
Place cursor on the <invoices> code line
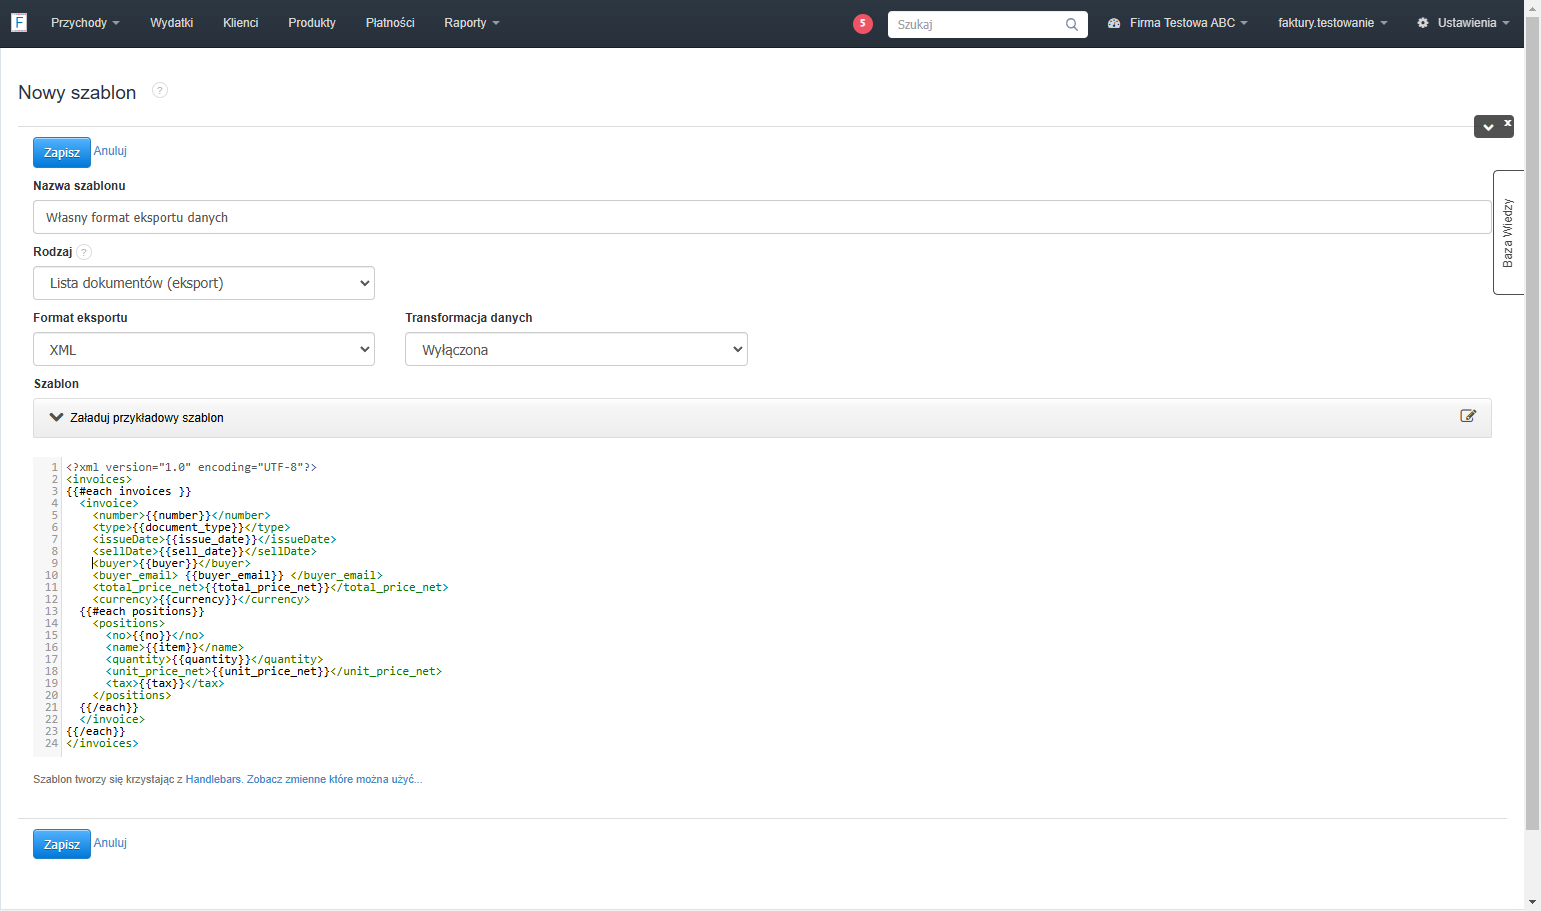99,479
